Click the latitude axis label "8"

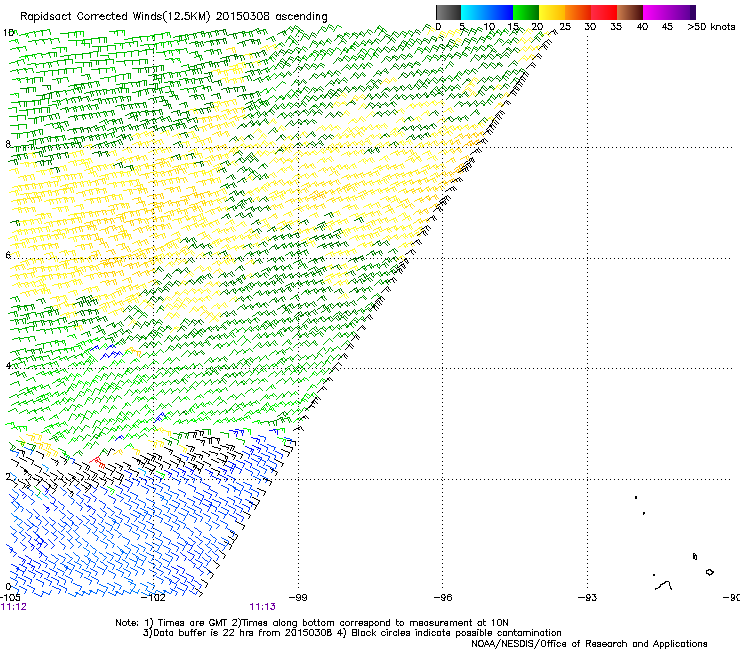(8, 144)
